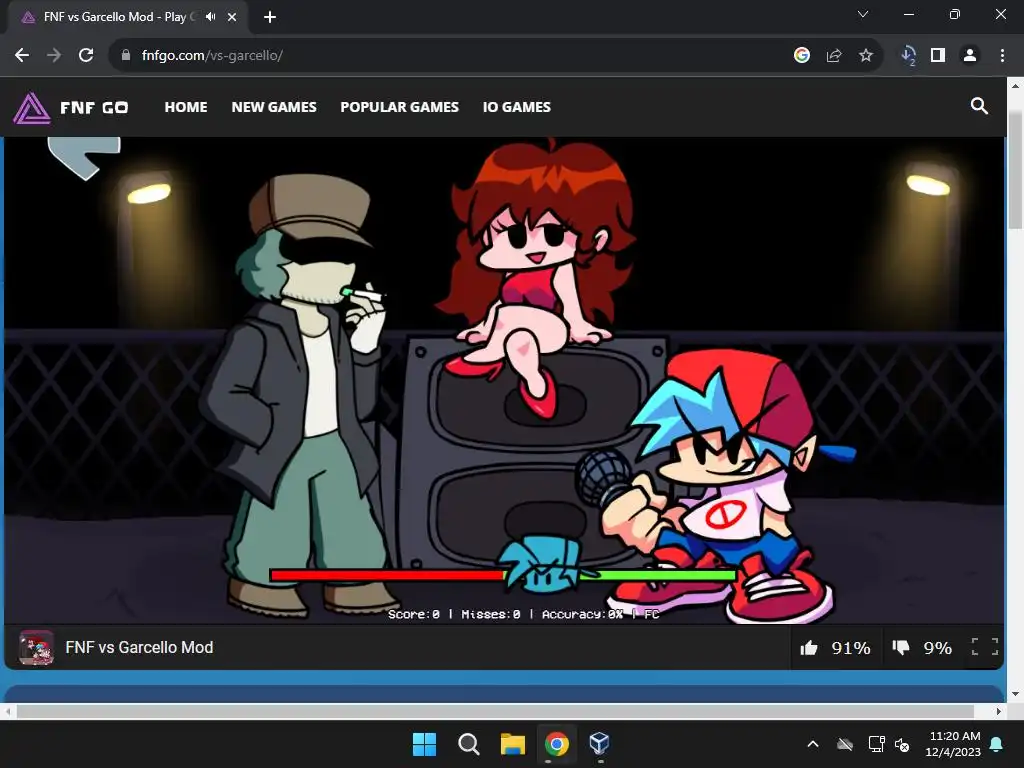
Task: Click the vertical page scrollbar thumb
Action: coord(1015,170)
